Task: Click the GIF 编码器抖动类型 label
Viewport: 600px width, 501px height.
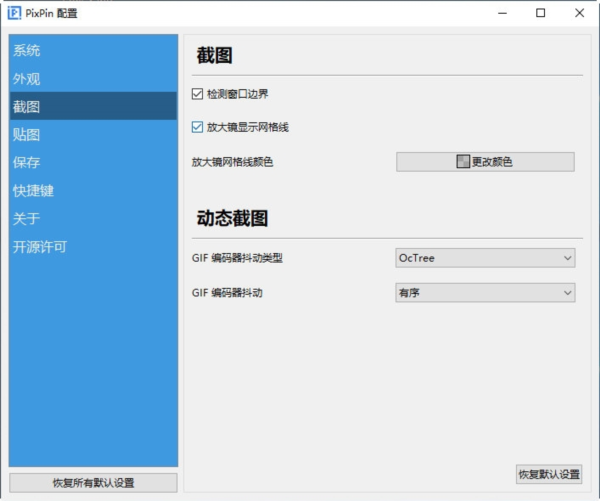Action: click(237, 258)
